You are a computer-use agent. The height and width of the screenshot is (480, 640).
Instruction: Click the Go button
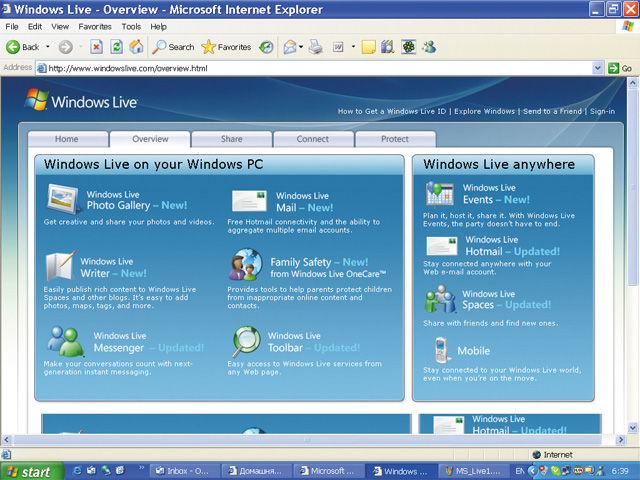620,68
